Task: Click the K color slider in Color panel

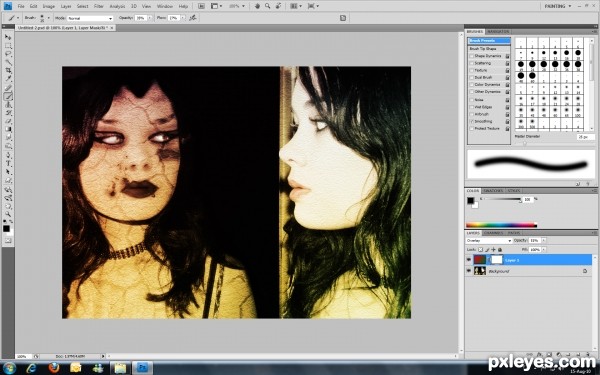Action: pyautogui.click(x=502, y=199)
